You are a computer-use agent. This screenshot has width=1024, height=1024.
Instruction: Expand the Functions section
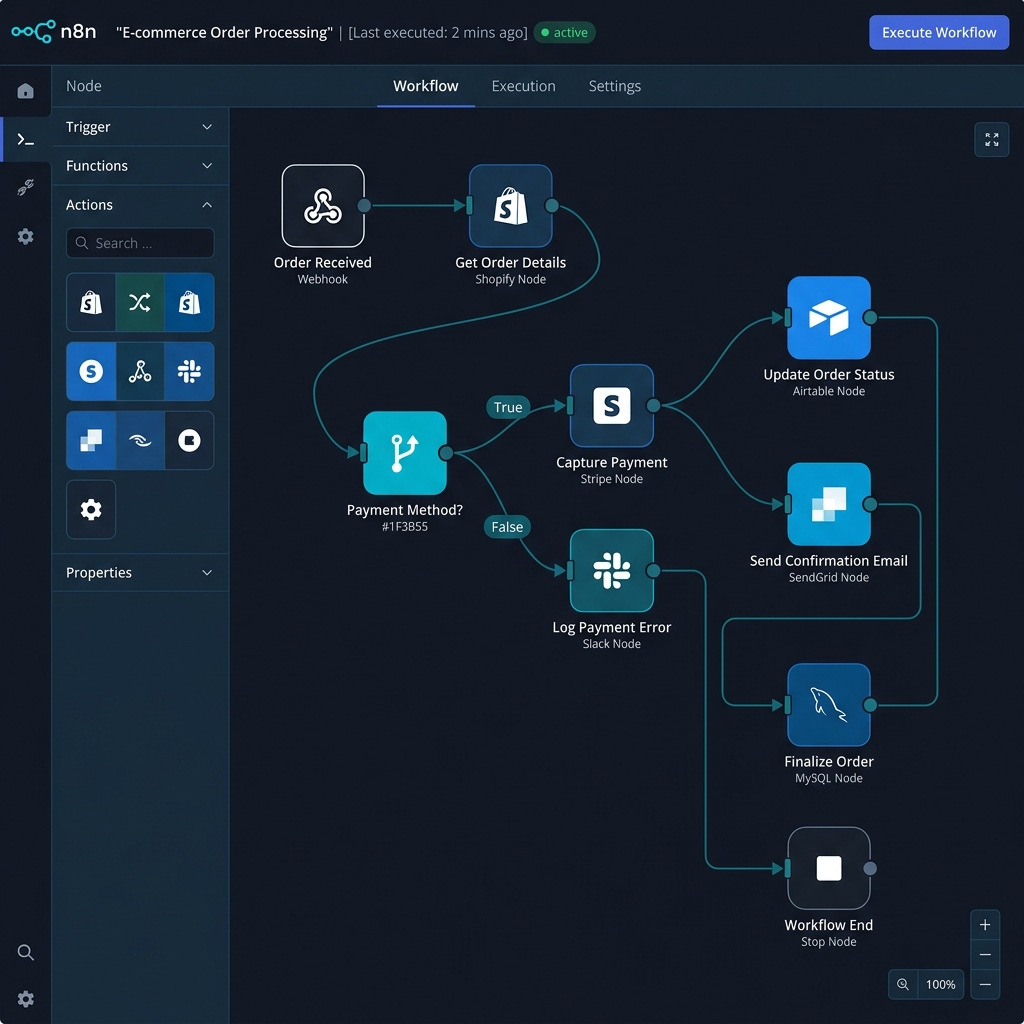coord(140,166)
